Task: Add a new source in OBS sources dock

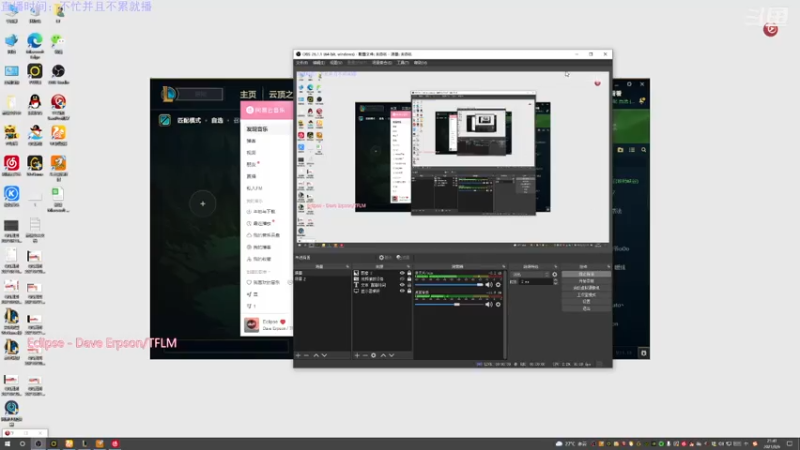Action: tap(357, 355)
